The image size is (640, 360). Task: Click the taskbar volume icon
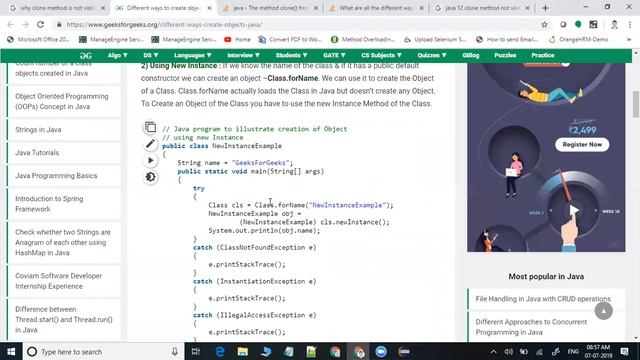point(508,351)
